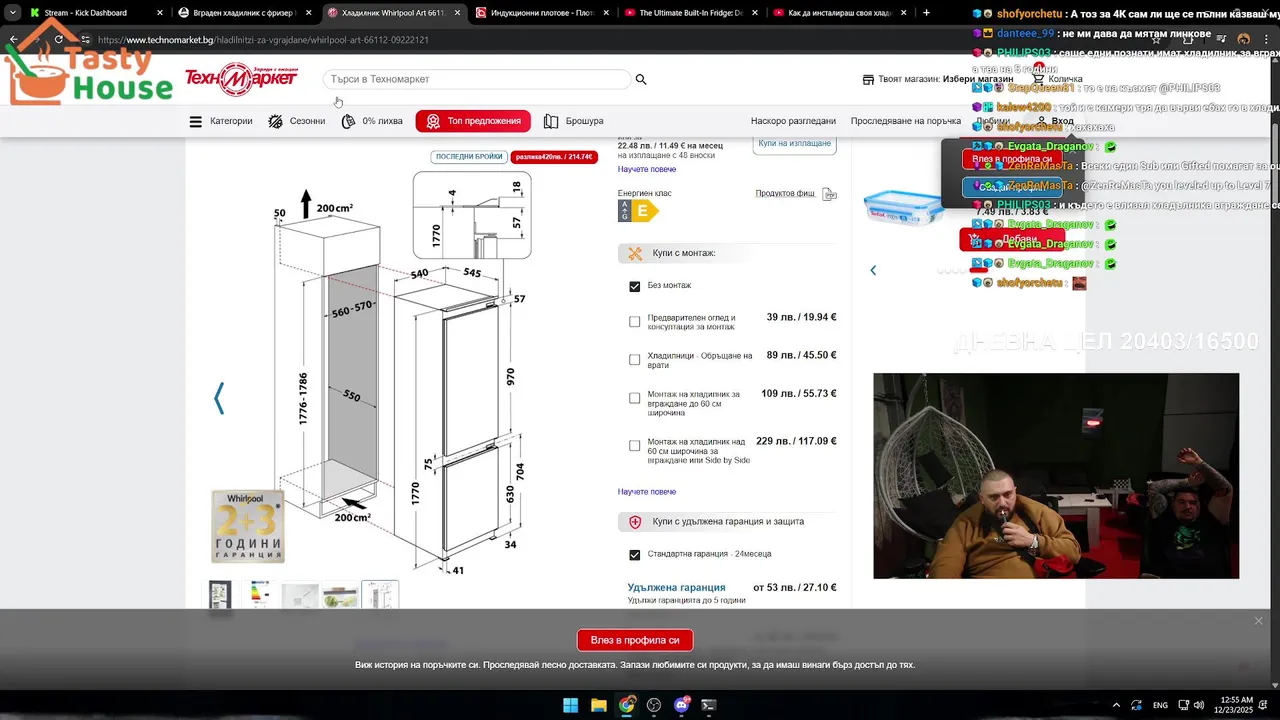Click the energy class E label icon
The image size is (1280, 720).
[x=639, y=211]
